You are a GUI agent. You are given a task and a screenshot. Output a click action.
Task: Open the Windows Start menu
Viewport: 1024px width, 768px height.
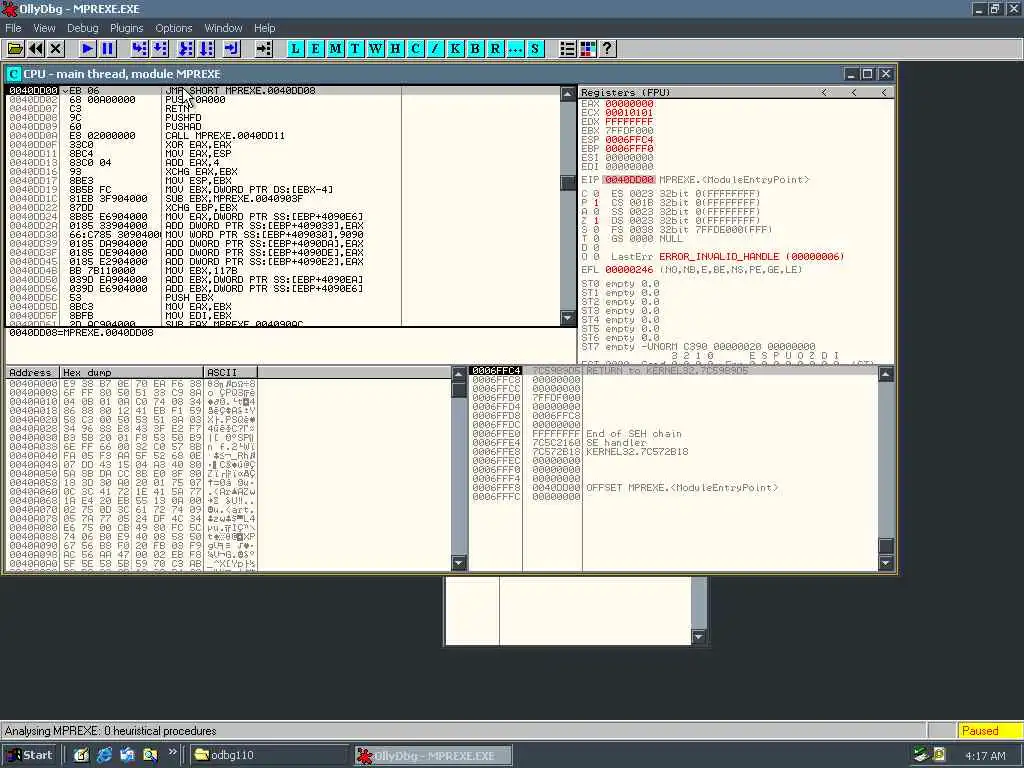(30, 755)
